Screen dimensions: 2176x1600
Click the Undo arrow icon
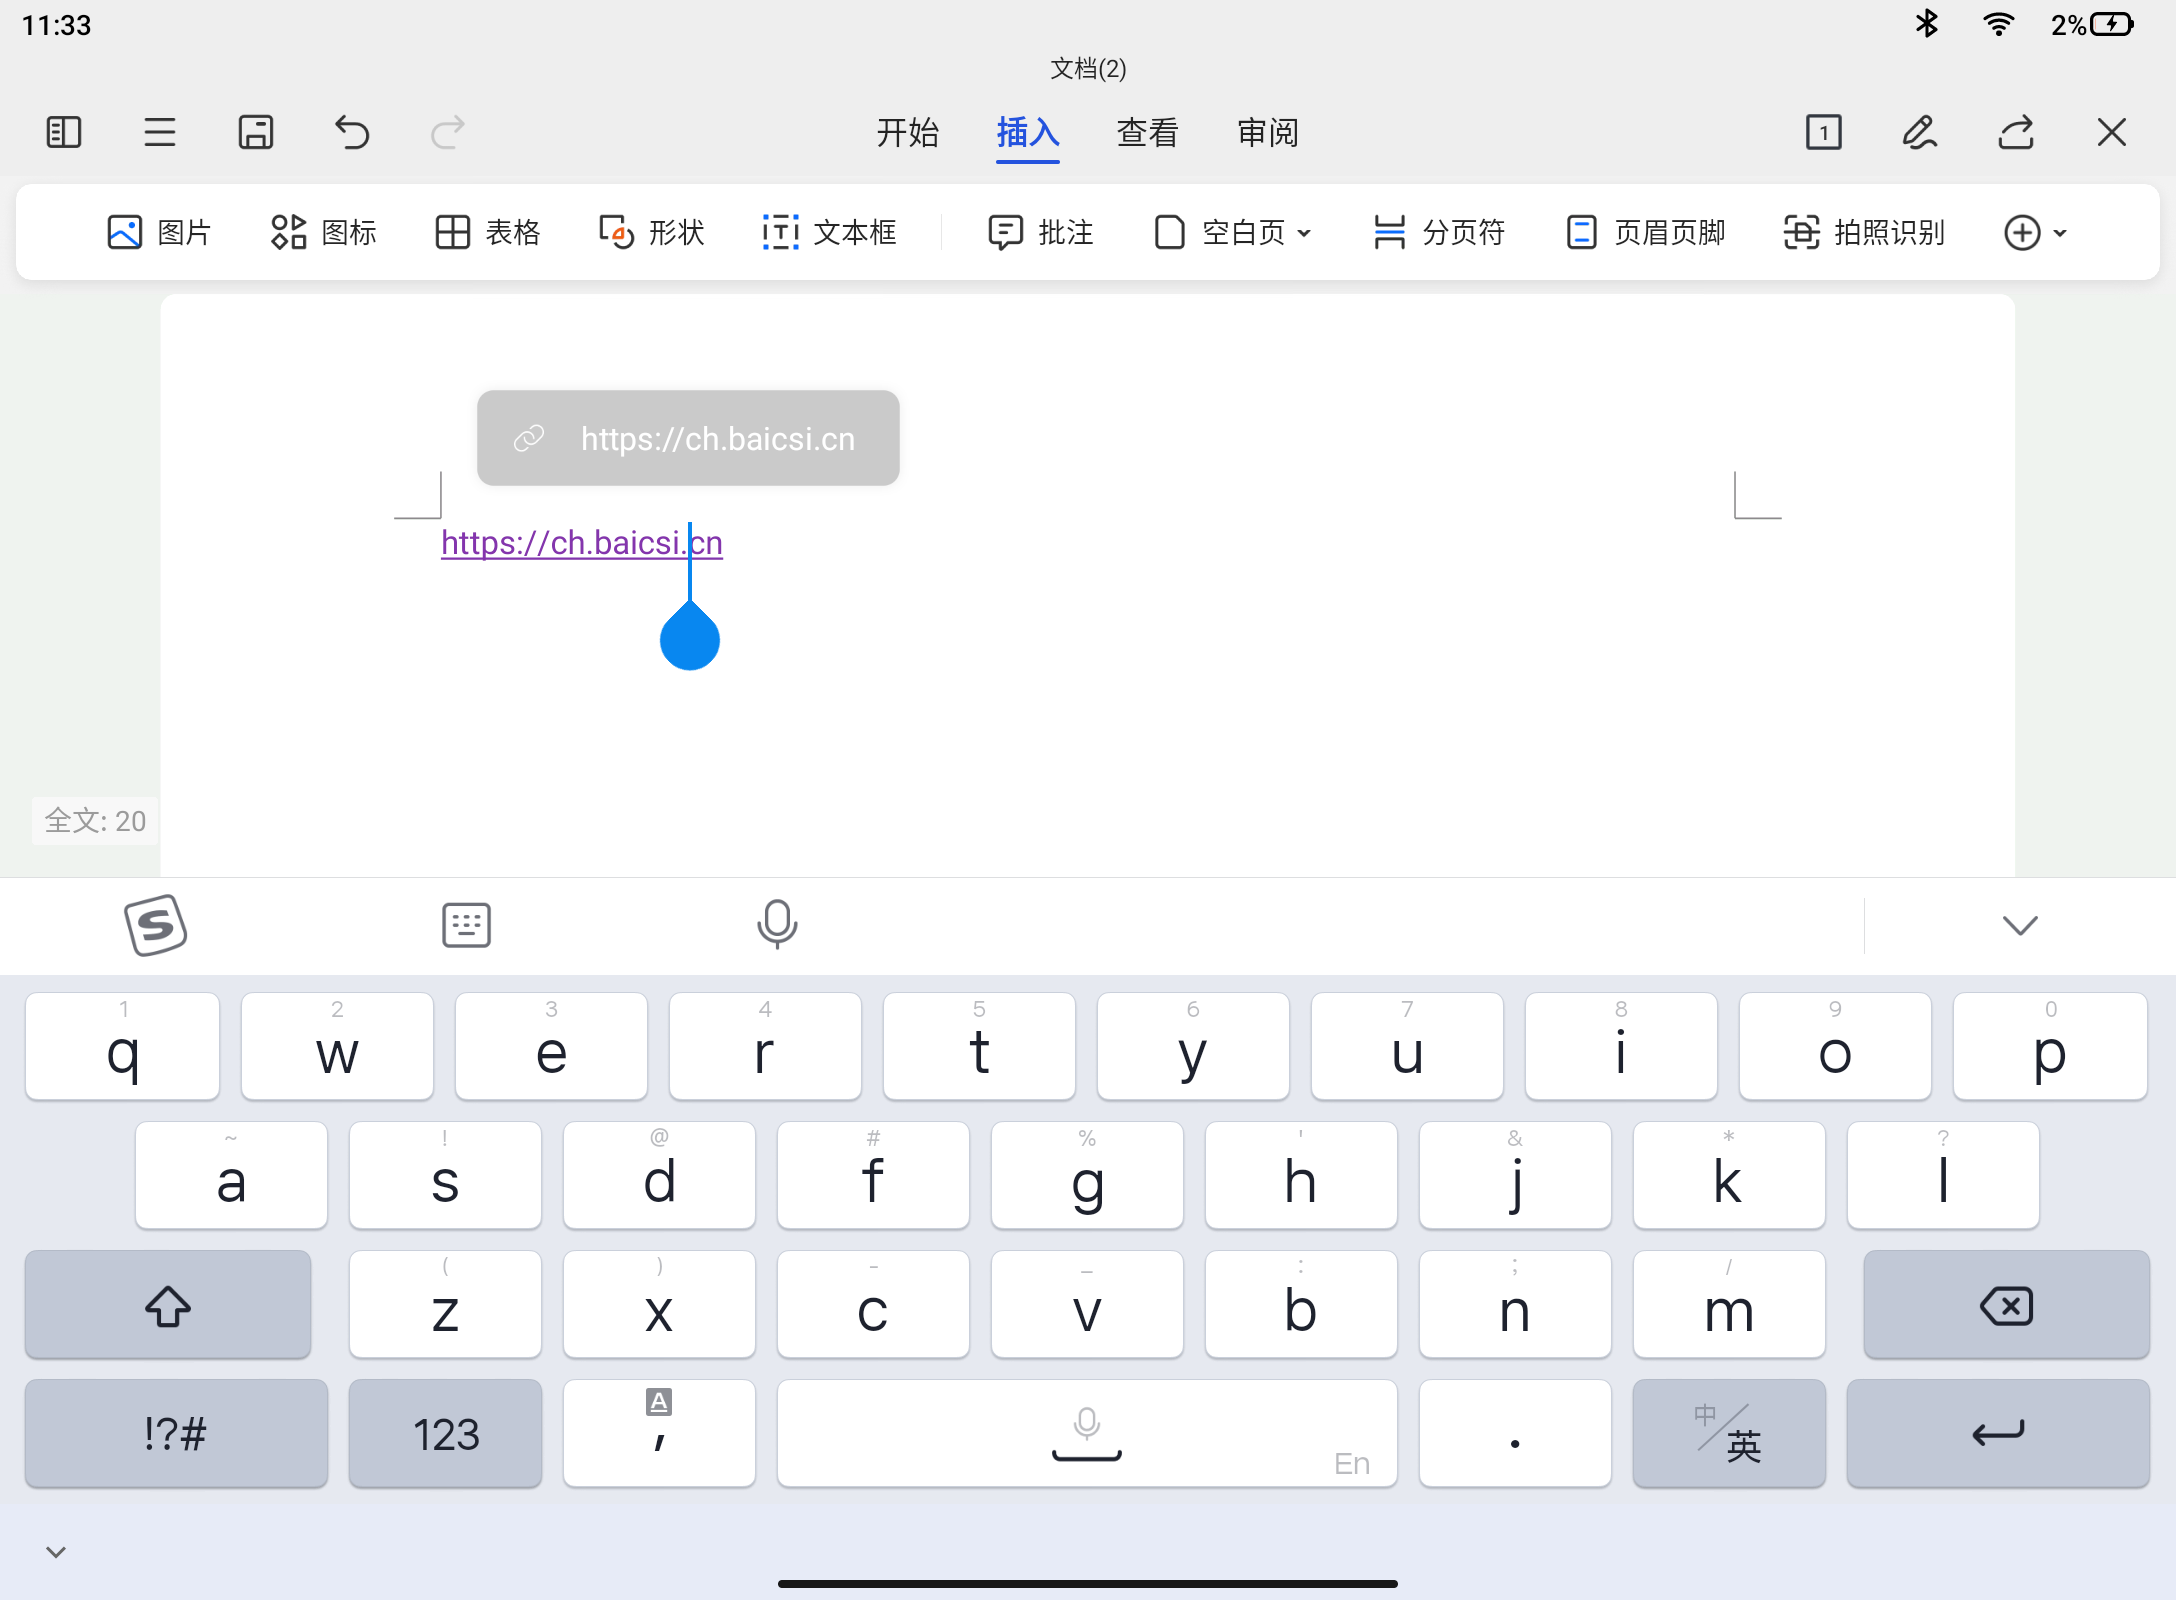pyautogui.click(x=352, y=132)
